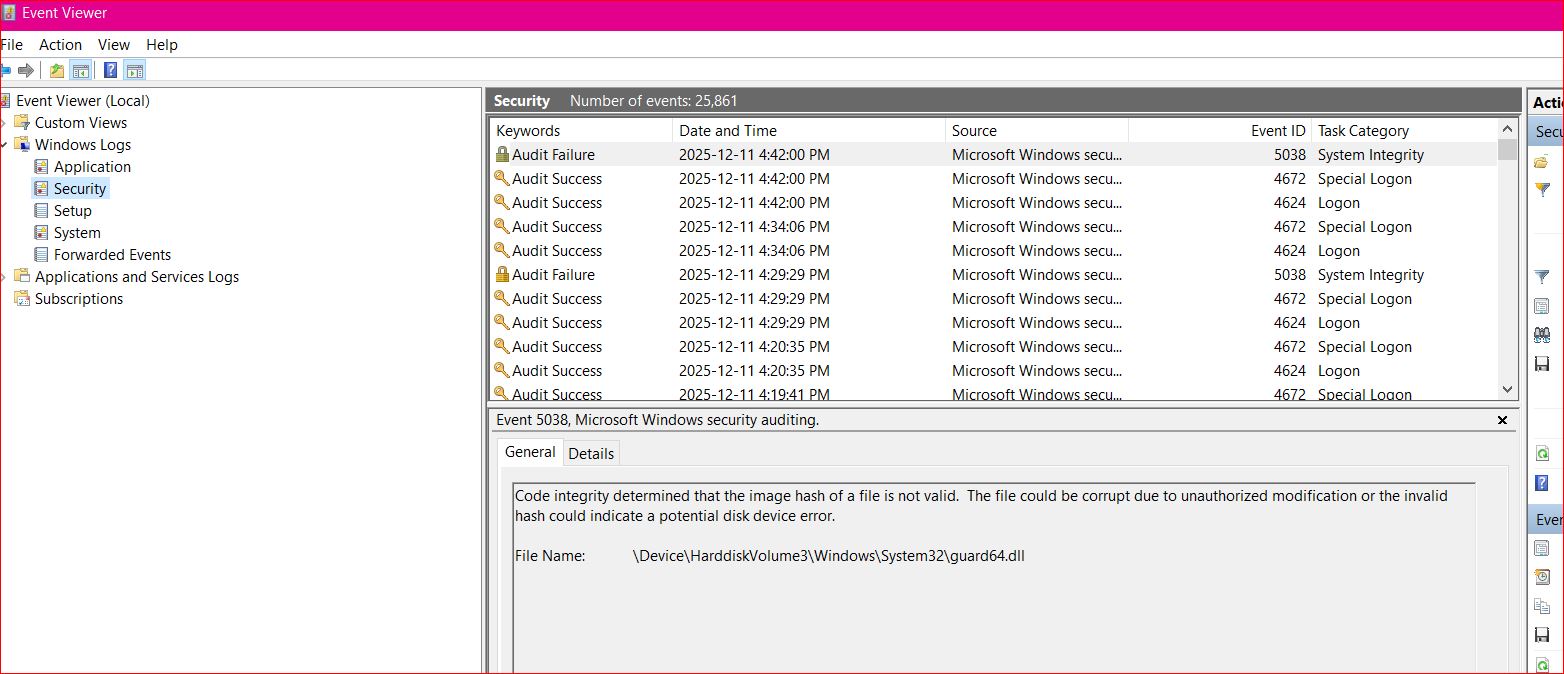Screen dimensions: 1564x674
Task: Close the event preview pane
Action: click(1502, 421)
